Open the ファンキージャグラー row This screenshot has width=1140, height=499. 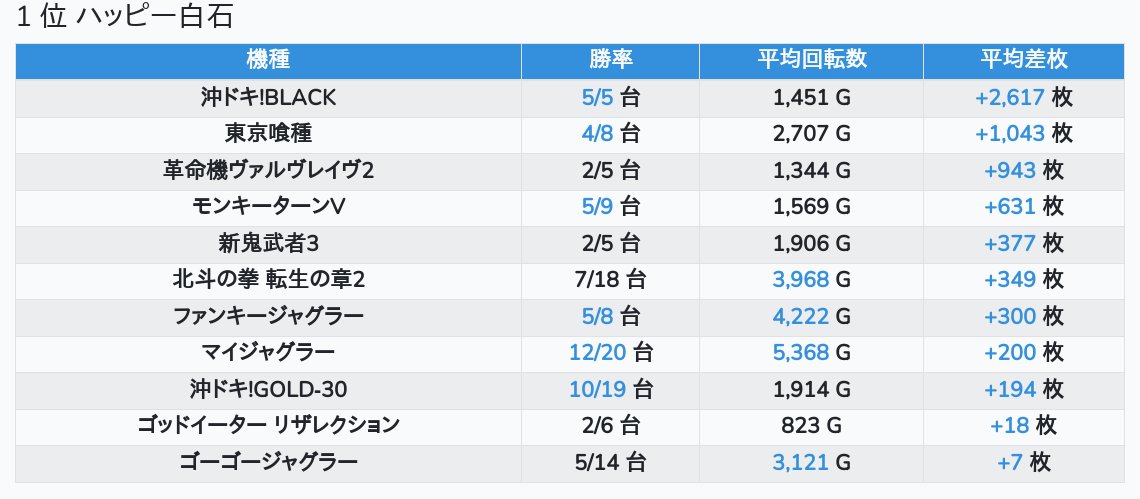[x=268, y=316]
